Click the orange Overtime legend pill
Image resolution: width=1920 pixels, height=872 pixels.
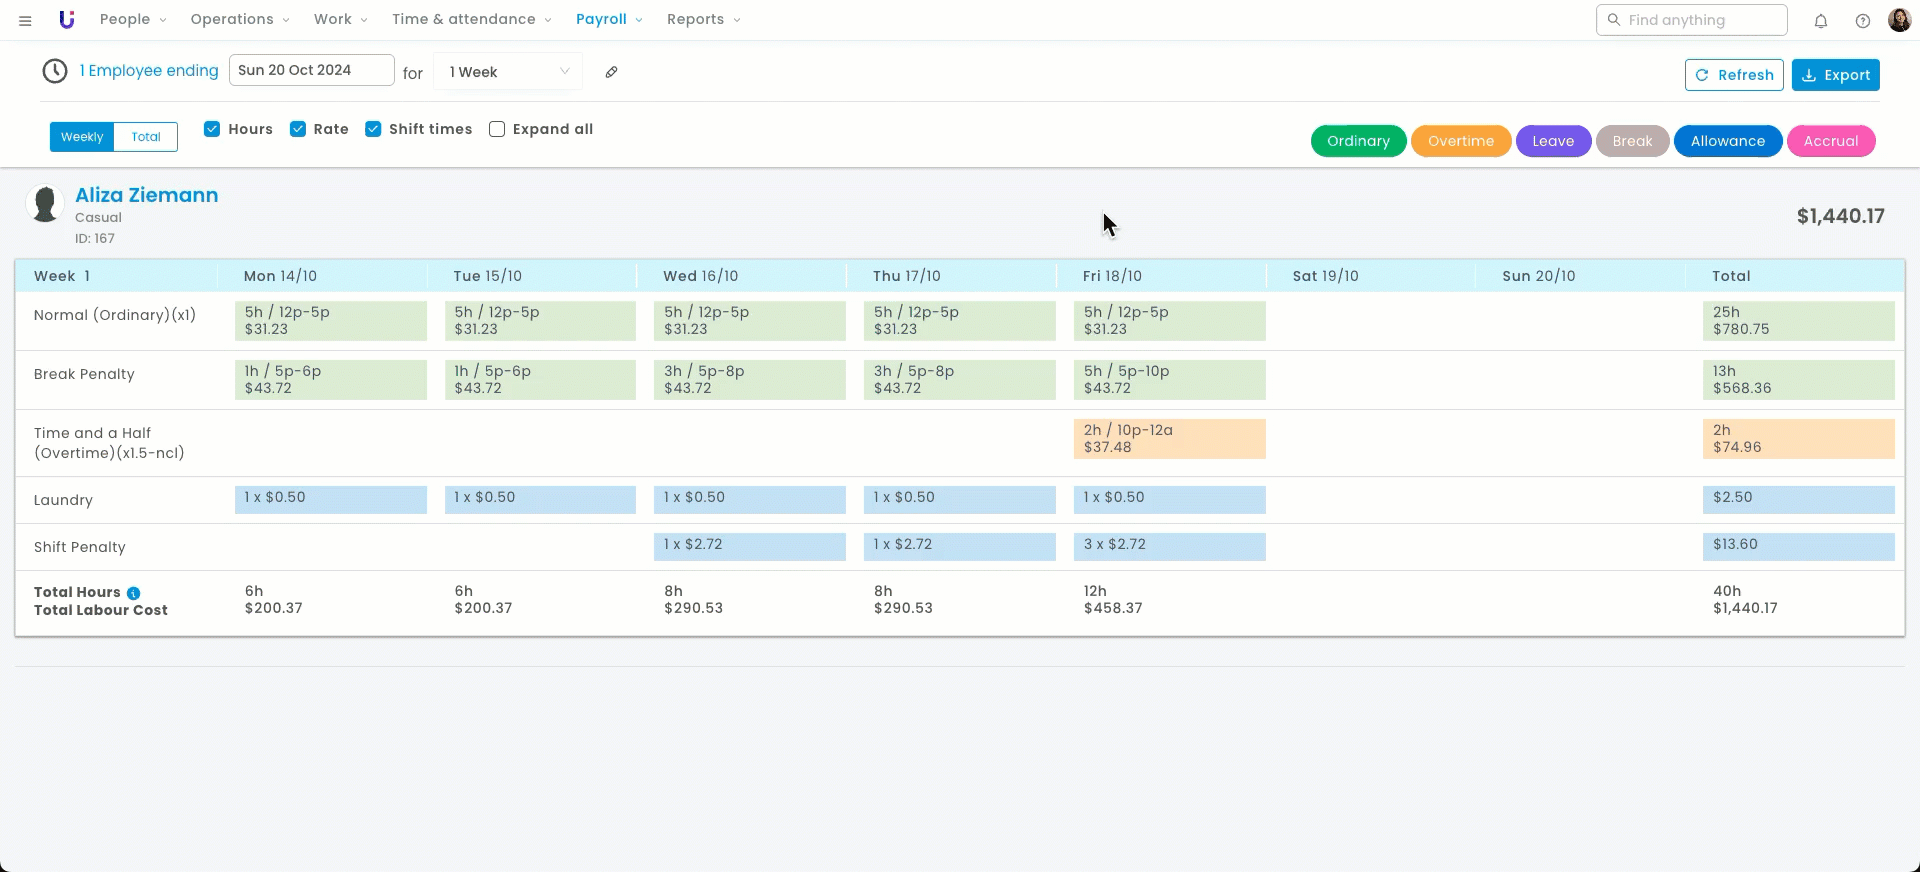[x=1460, y=141]
